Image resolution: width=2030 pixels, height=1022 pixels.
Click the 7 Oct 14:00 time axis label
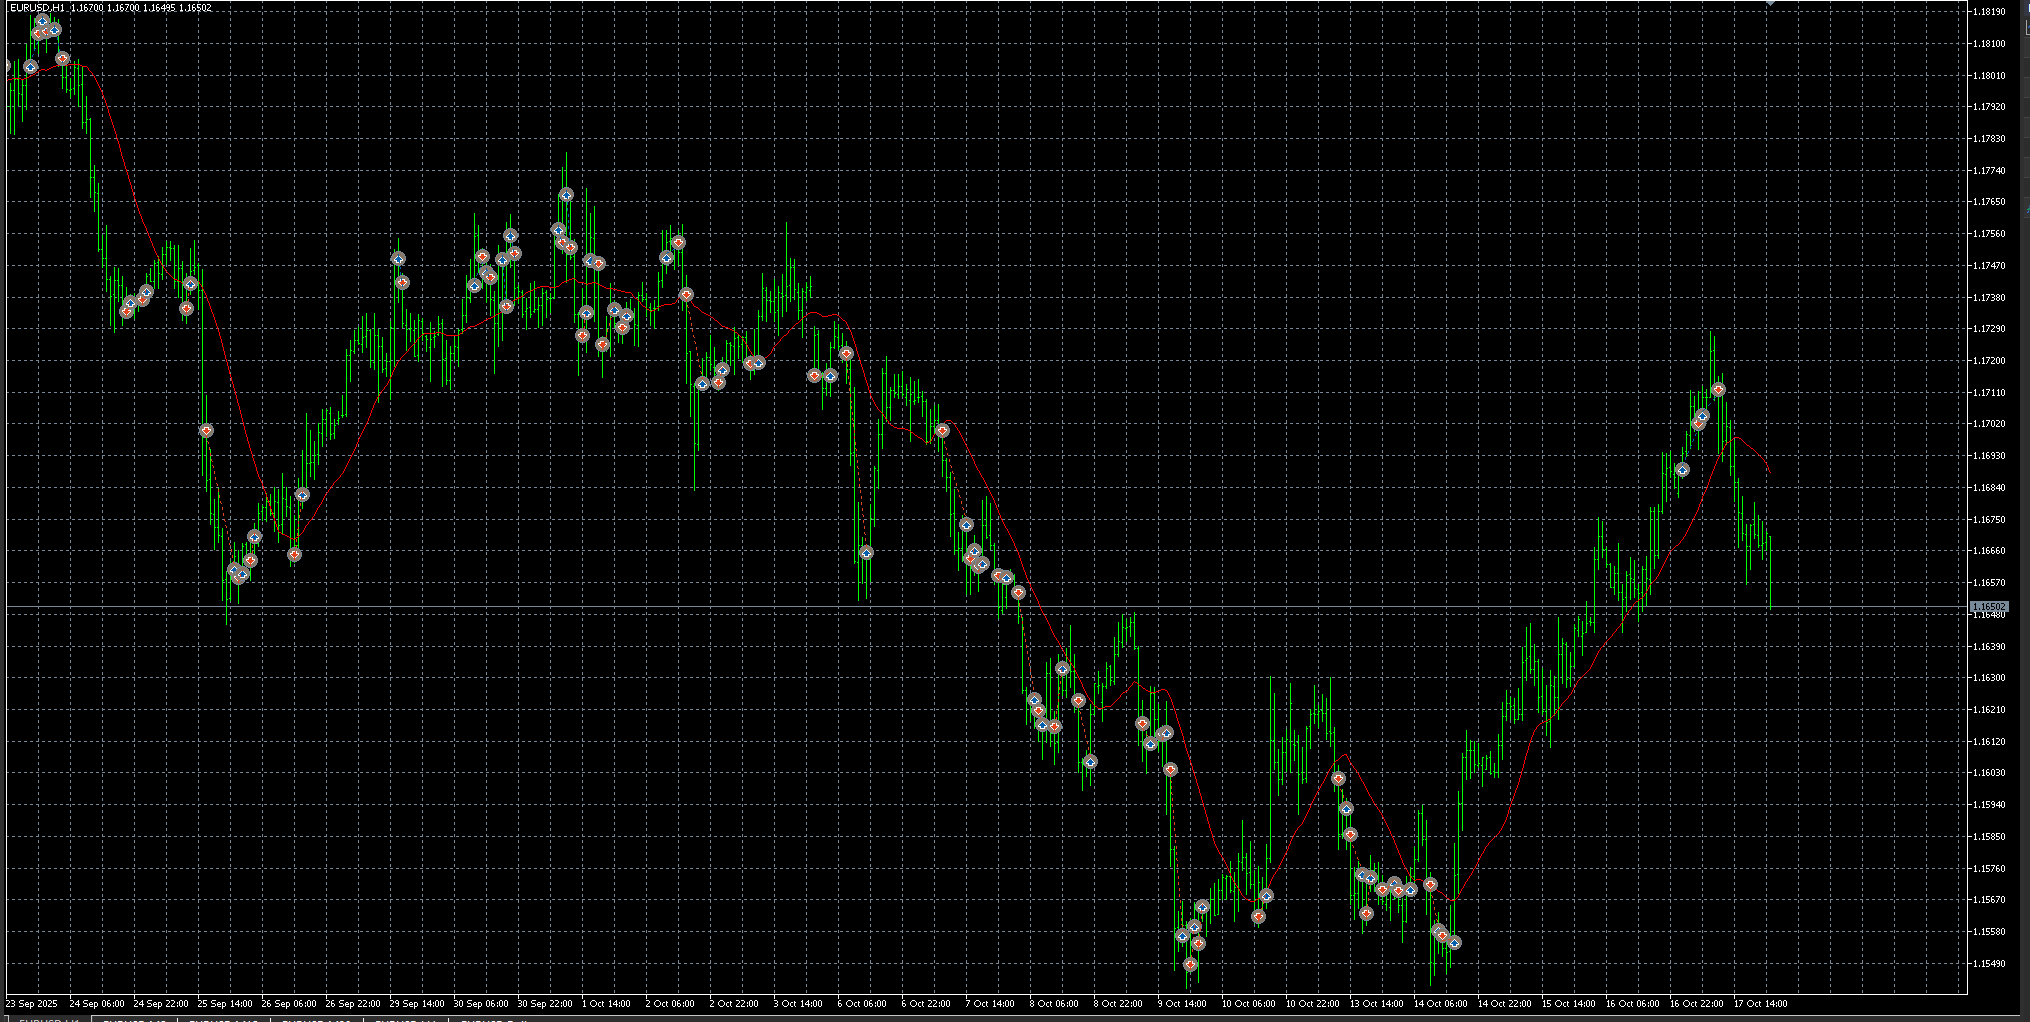coord(990,1003)
